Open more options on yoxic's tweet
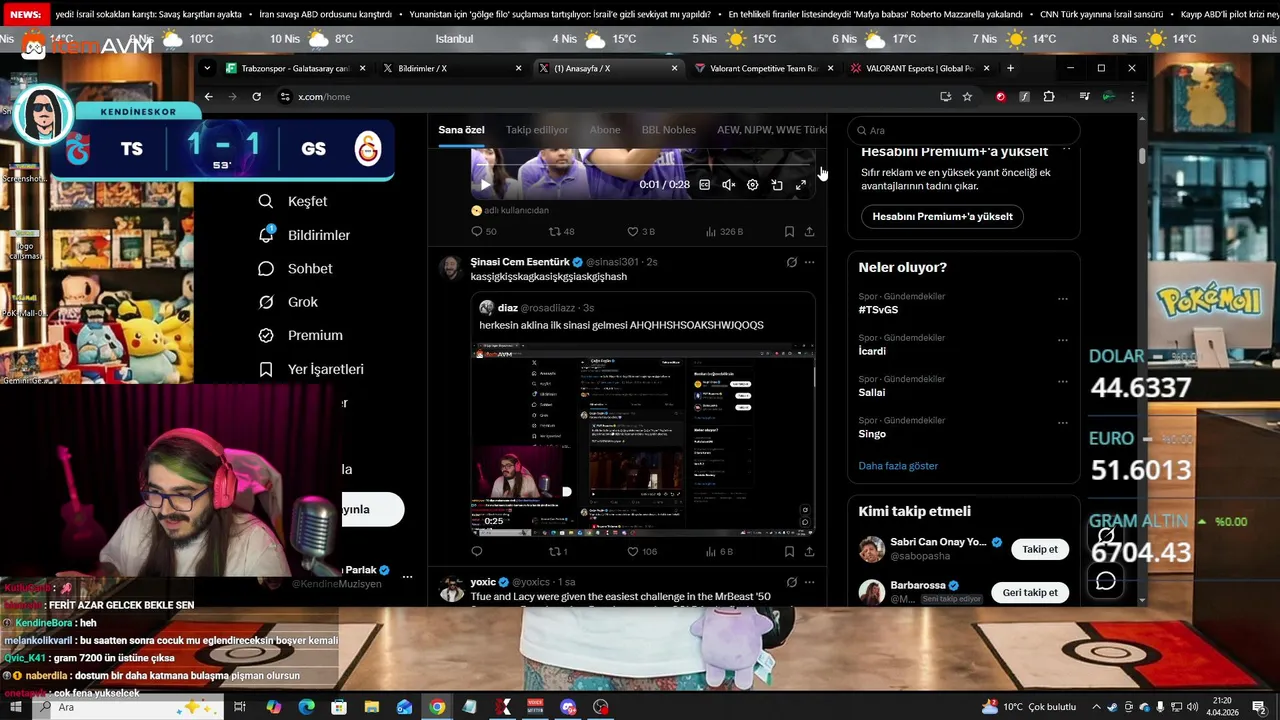Viewport: 1280px width, 720px height. point(809,582)
